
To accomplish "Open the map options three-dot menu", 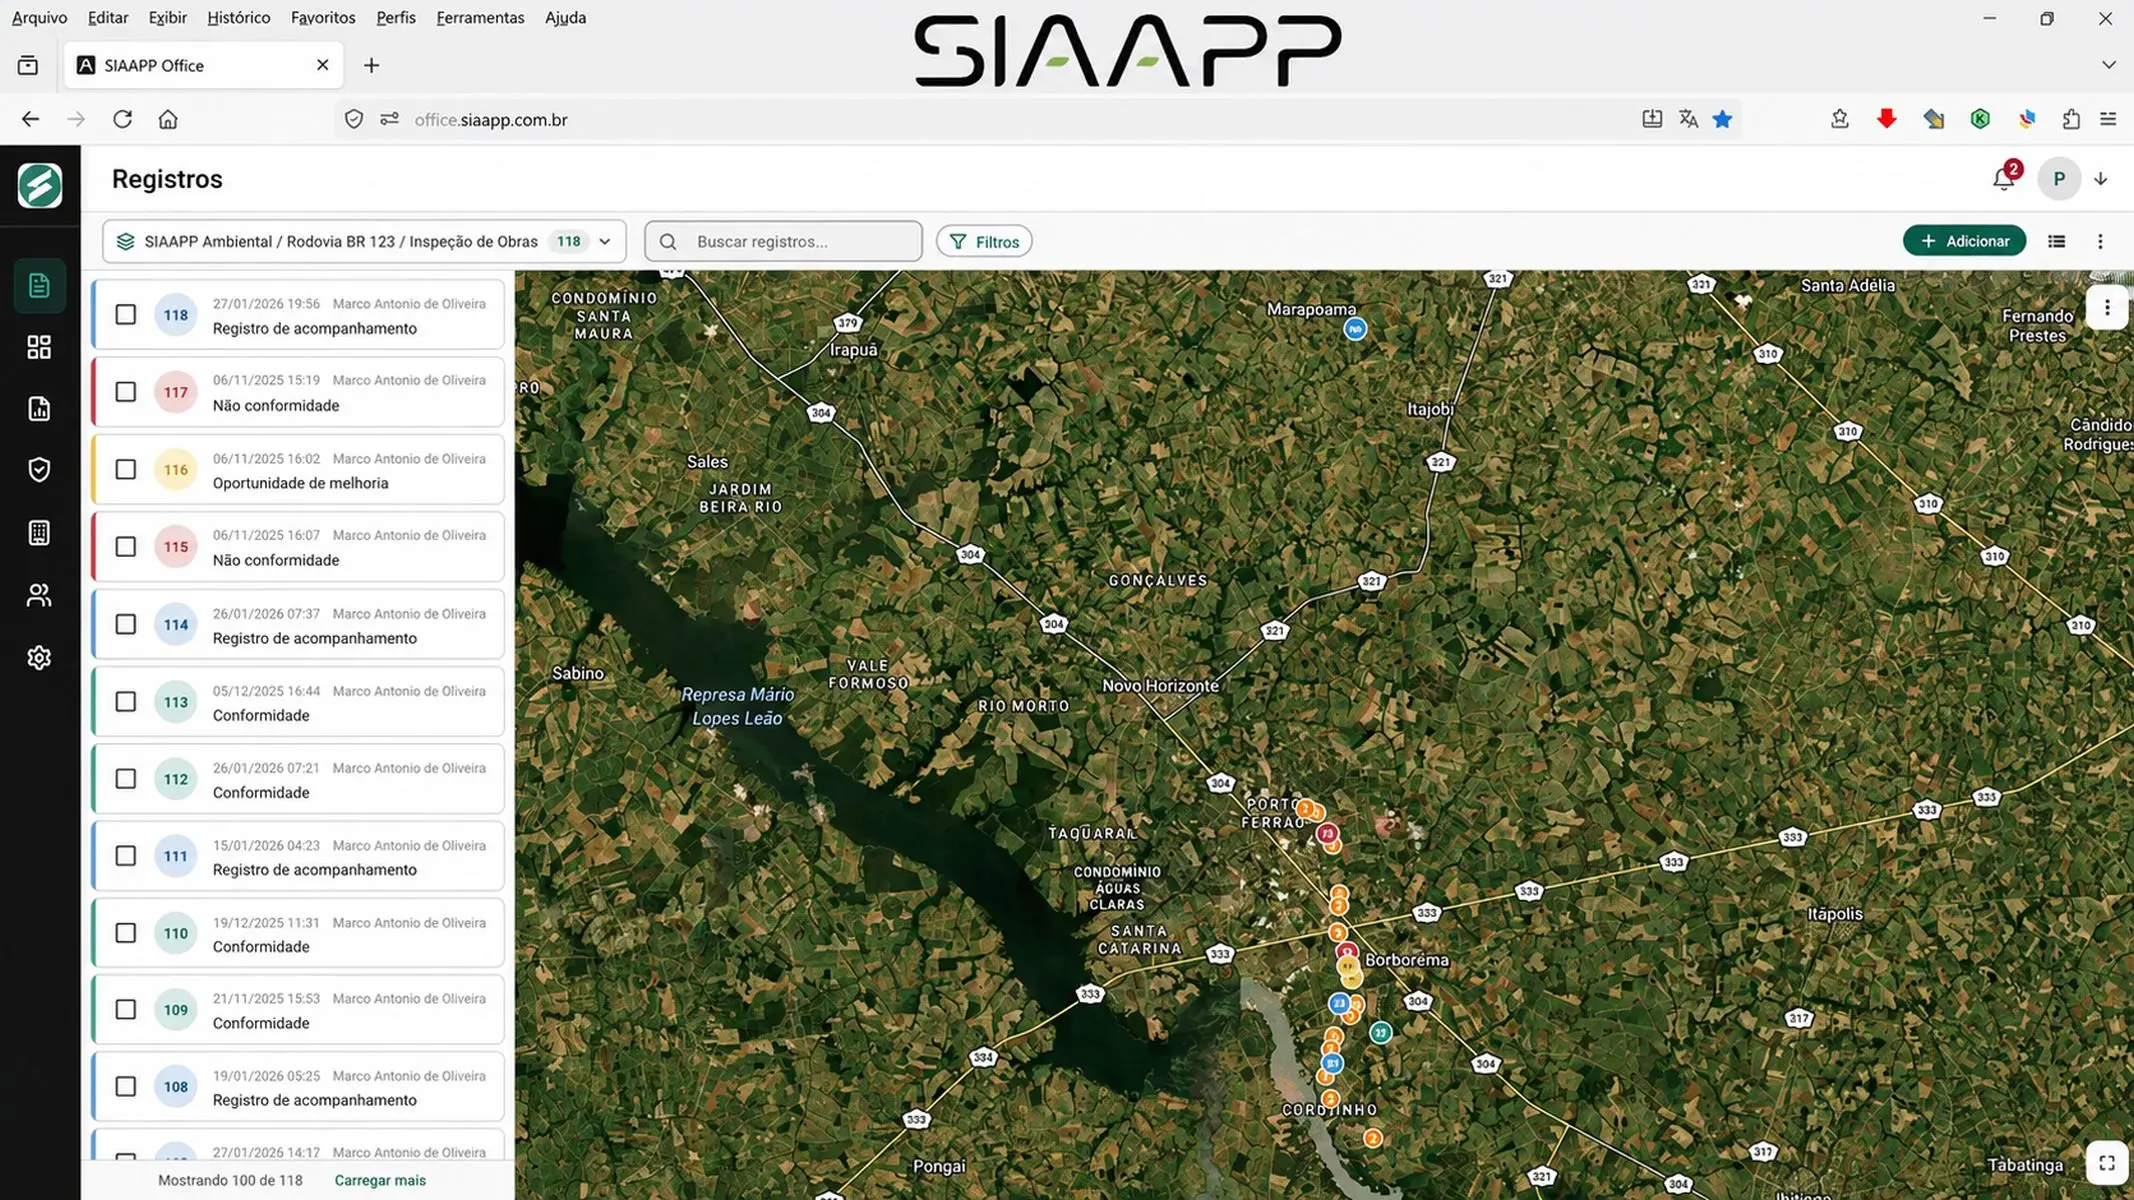I will click(2107, 308).
